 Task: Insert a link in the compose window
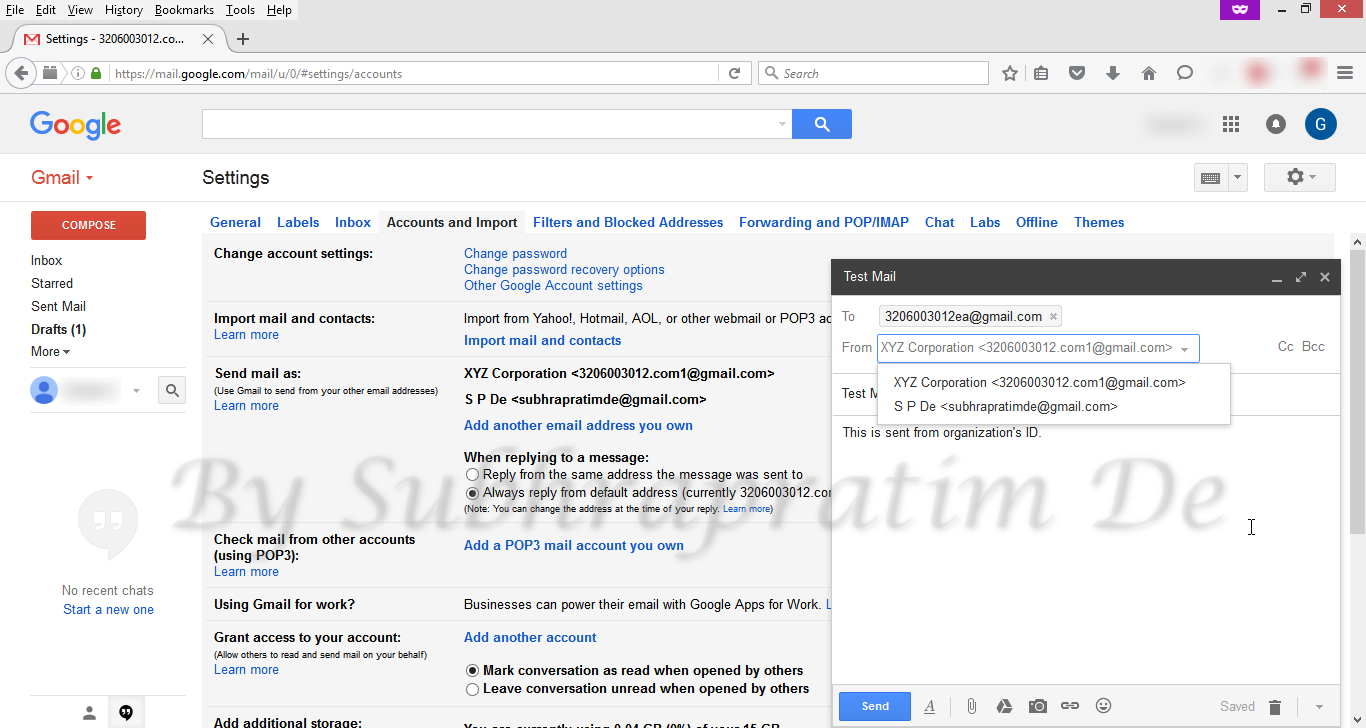pyautogui.click(x=1070, y=706)
